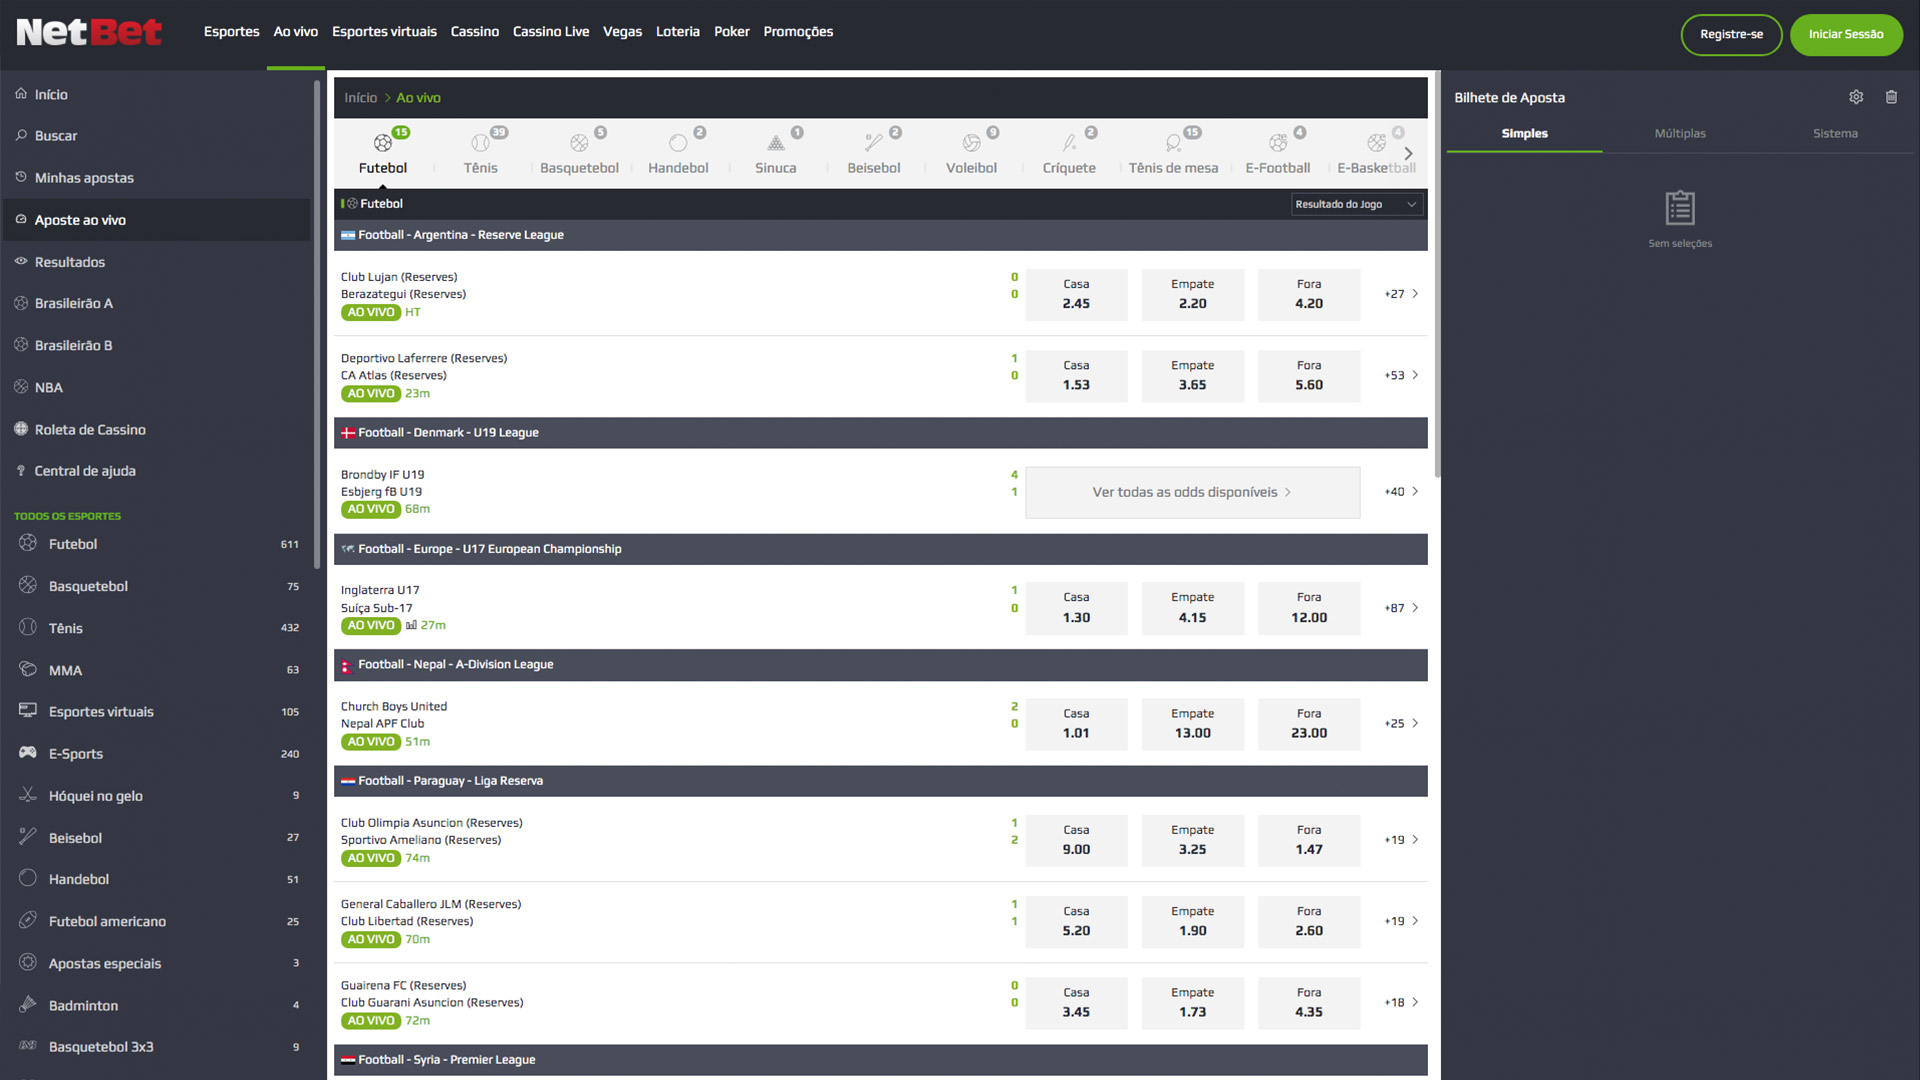Click Ver todas as odds disponíveis

click(1192, 492)
